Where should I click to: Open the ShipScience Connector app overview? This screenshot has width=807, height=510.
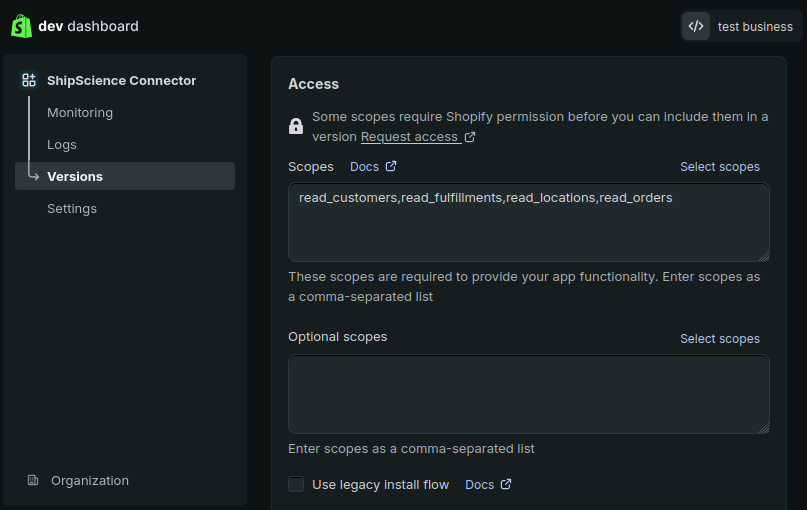click(121, 80)
